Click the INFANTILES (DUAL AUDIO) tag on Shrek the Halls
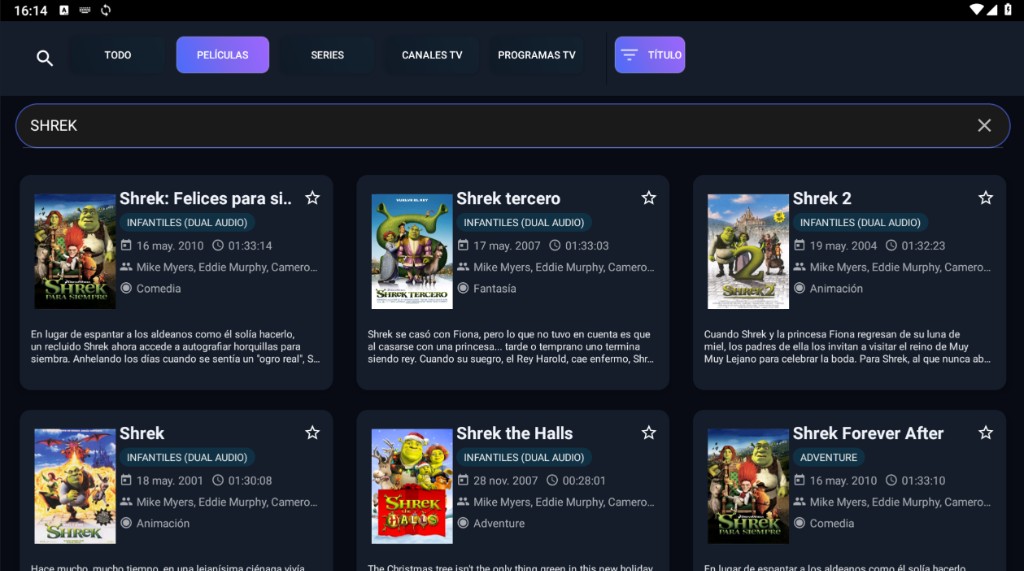 pos(524,457)
